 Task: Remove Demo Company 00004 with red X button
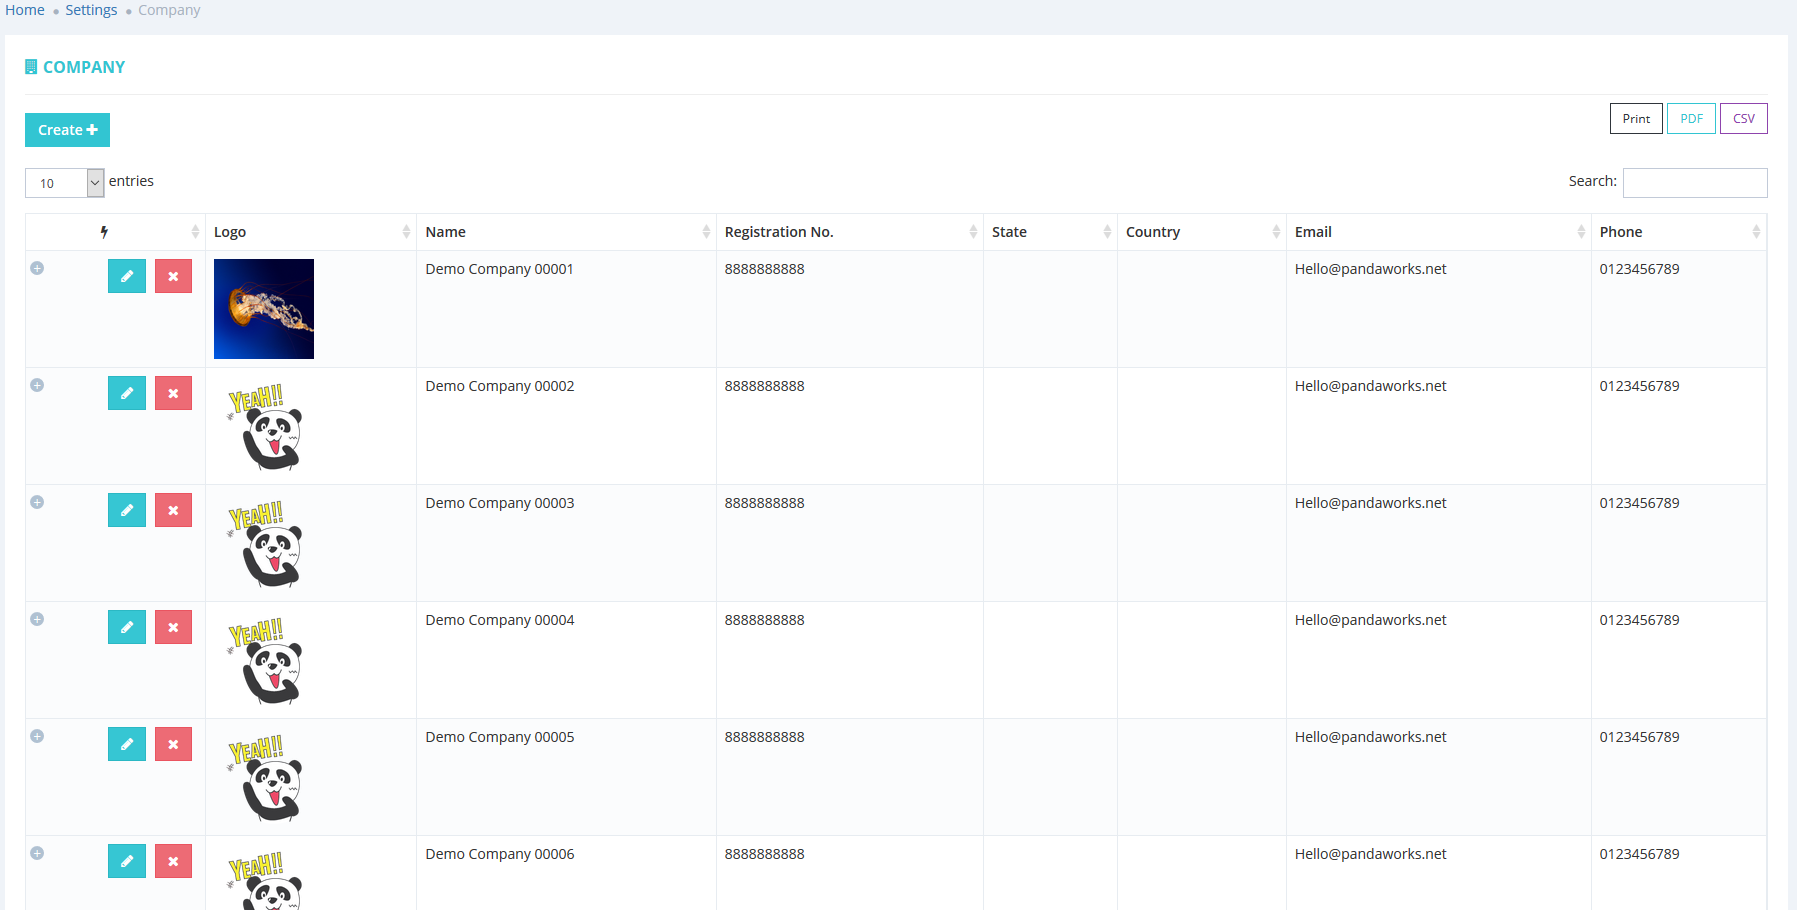point(173,627)
